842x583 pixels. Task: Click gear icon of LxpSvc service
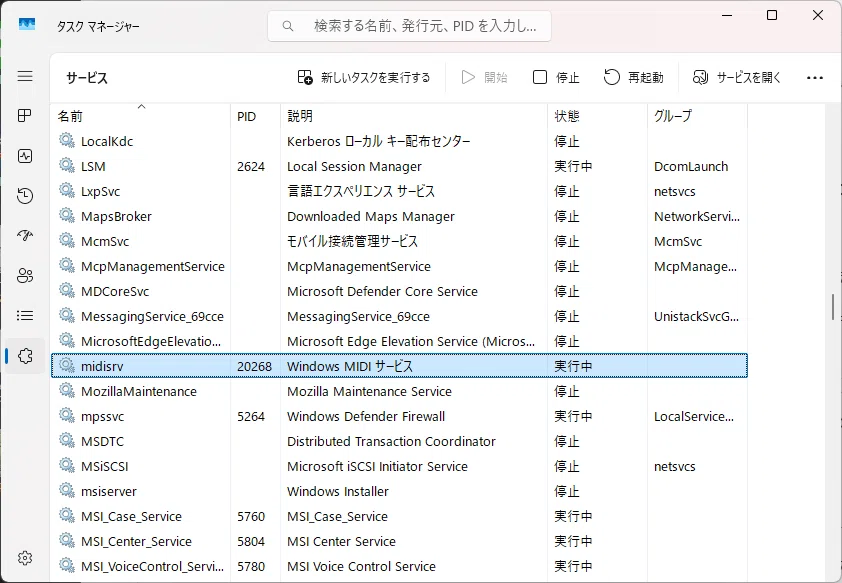coord(67,191)
